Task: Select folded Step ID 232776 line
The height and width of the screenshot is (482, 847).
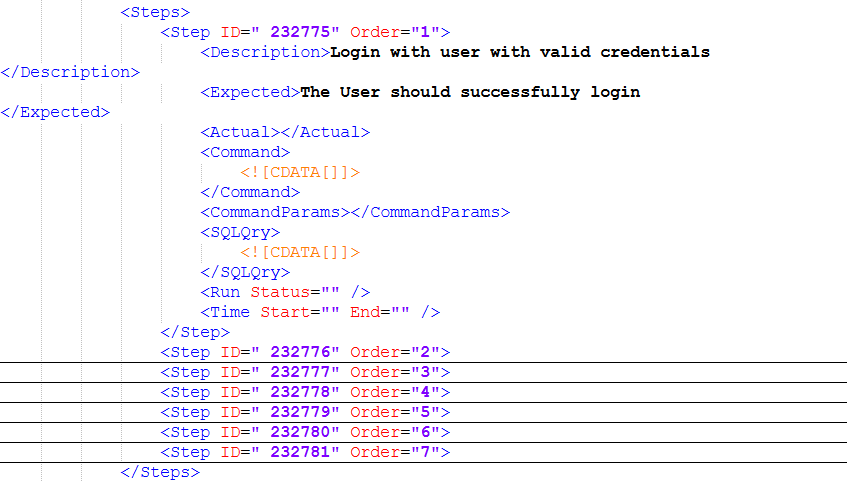Action: click(305, 352)
